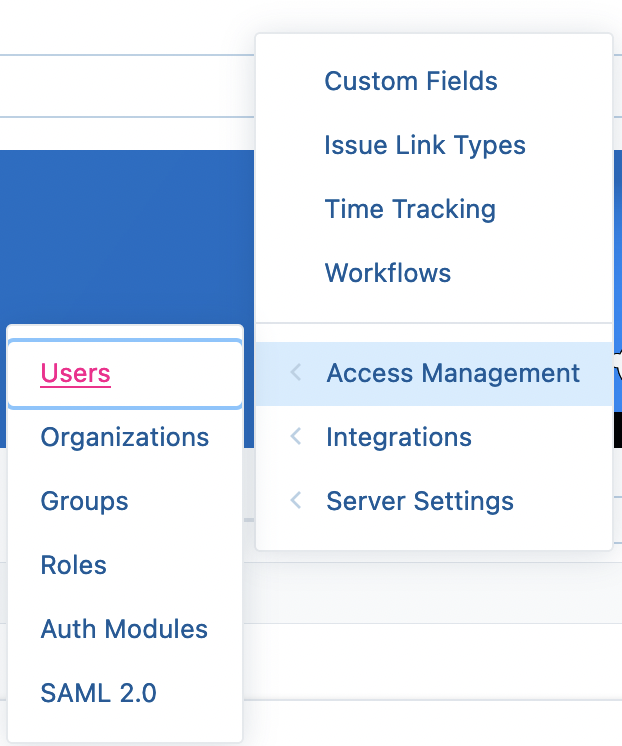Open Organizations in the submenu

[125, 437]
